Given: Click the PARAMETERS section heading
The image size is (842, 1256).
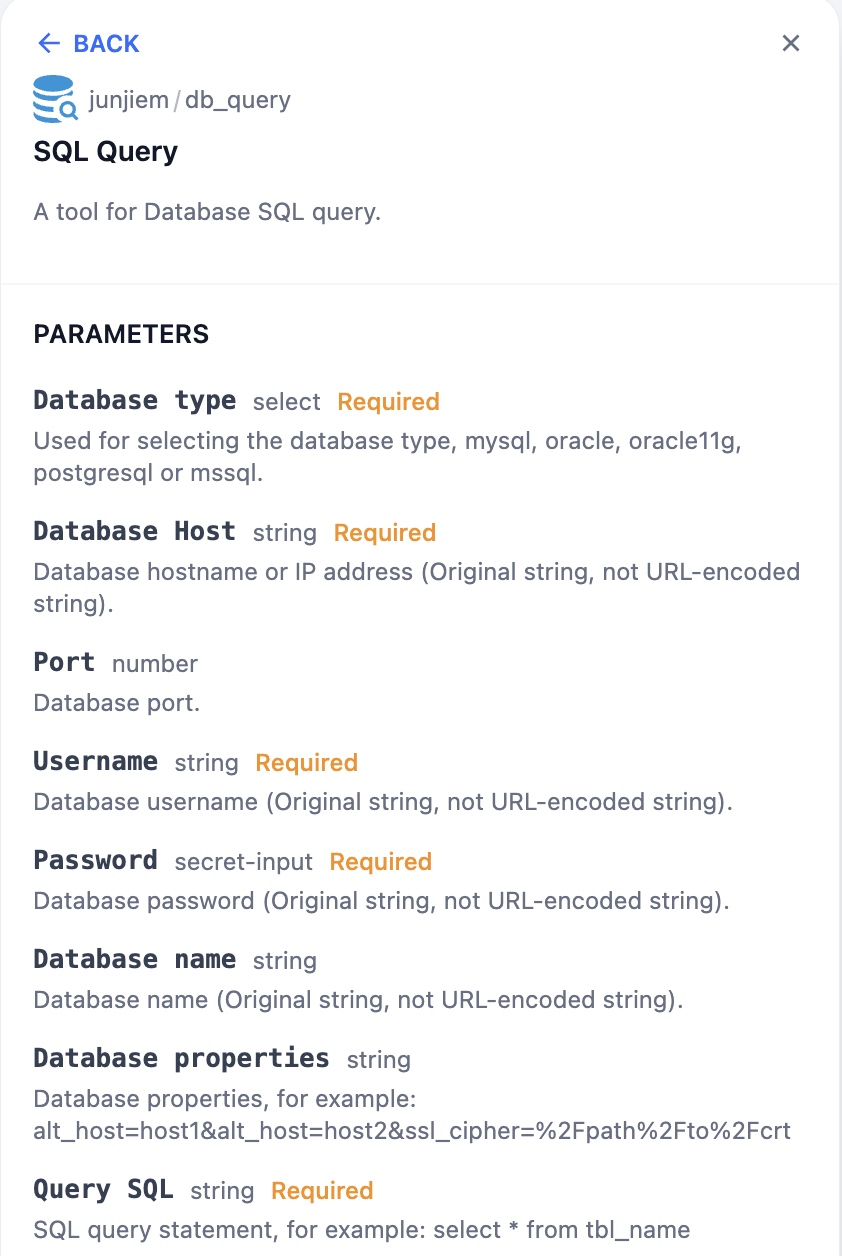Looking at the screenshot, I should point(121,334).
